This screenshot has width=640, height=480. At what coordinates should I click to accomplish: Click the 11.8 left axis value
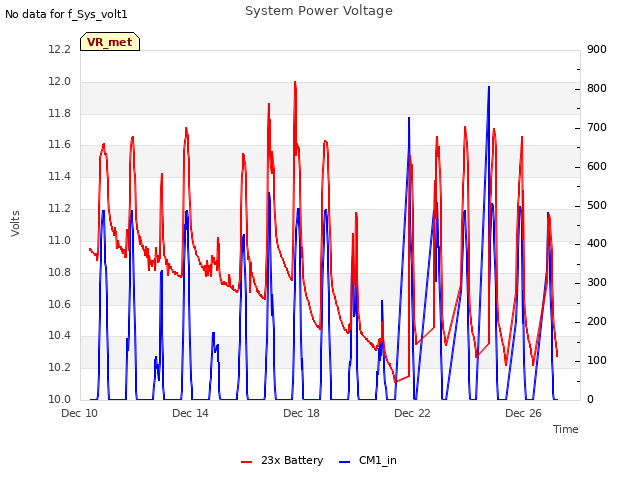[60, 113]
